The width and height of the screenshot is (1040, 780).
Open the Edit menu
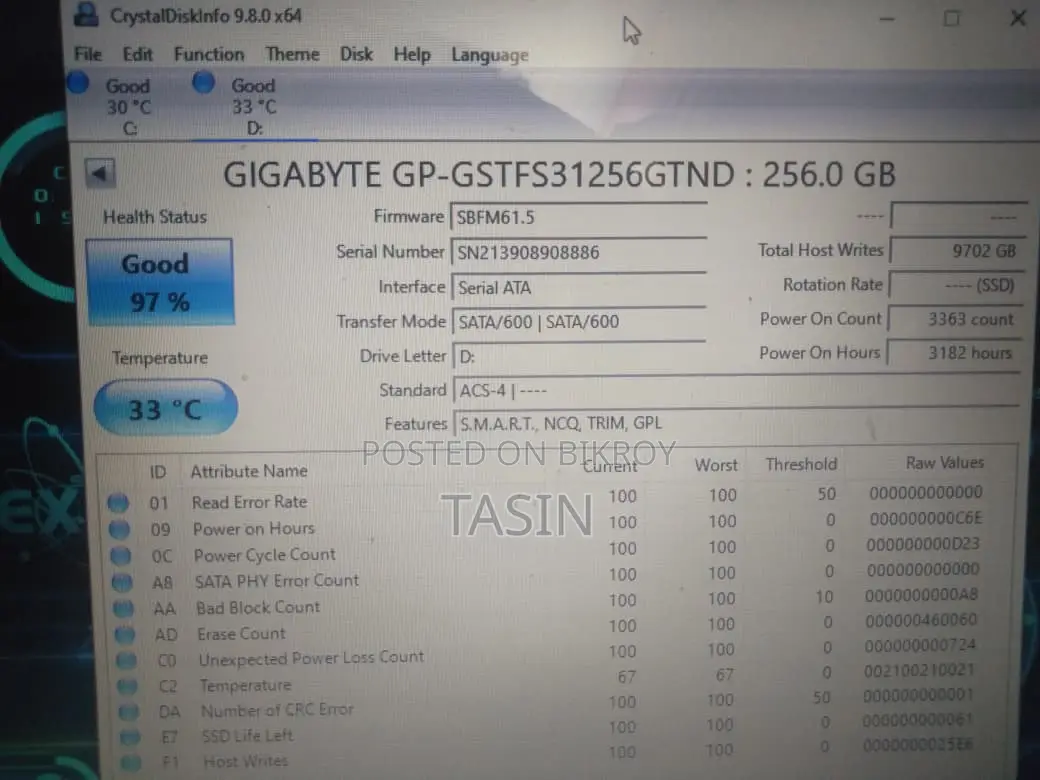point(137,54)
